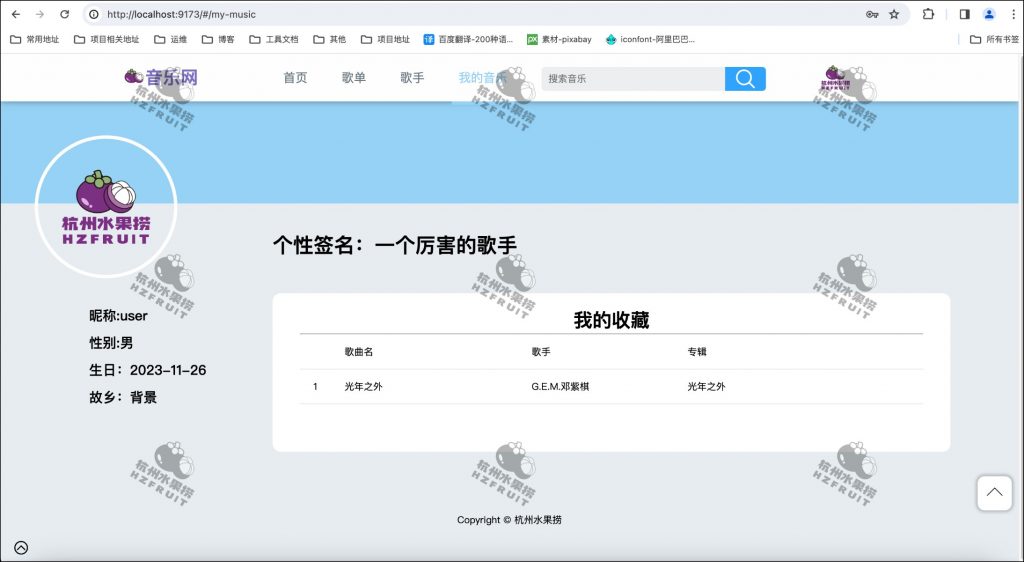Toggle browser side panel icon
1024x562 pixels.
click(965, 14)
